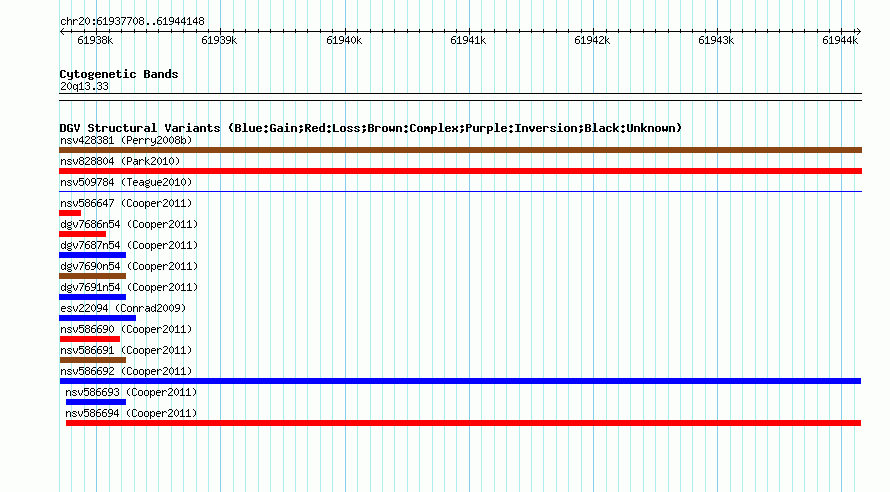Open the nsv586694 (Cooper2011) label

coord(131,413)
